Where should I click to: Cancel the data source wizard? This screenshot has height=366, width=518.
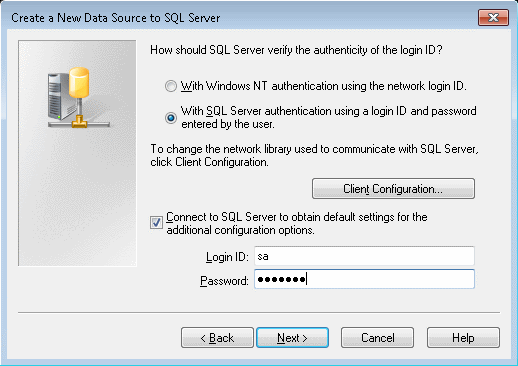click(x=377, y=338)
